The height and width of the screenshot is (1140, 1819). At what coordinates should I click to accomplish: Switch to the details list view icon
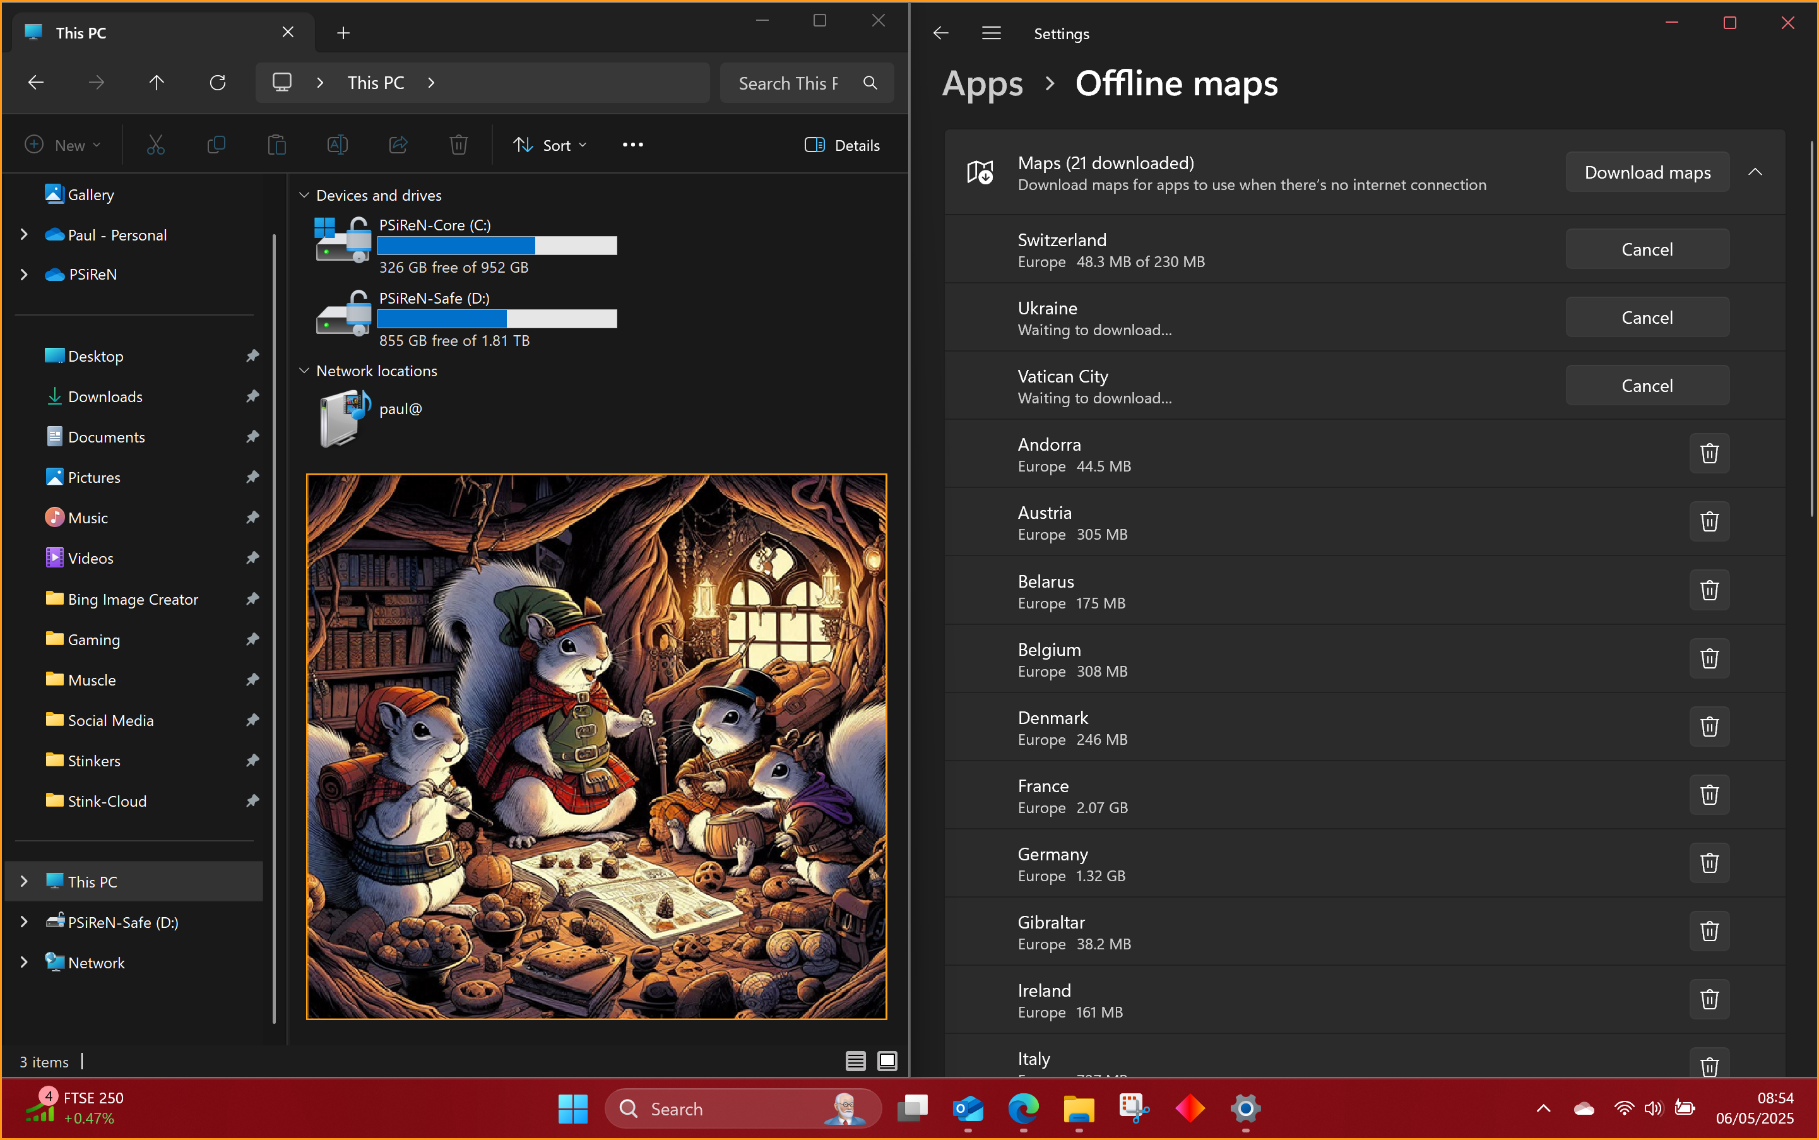[856, 1061]
